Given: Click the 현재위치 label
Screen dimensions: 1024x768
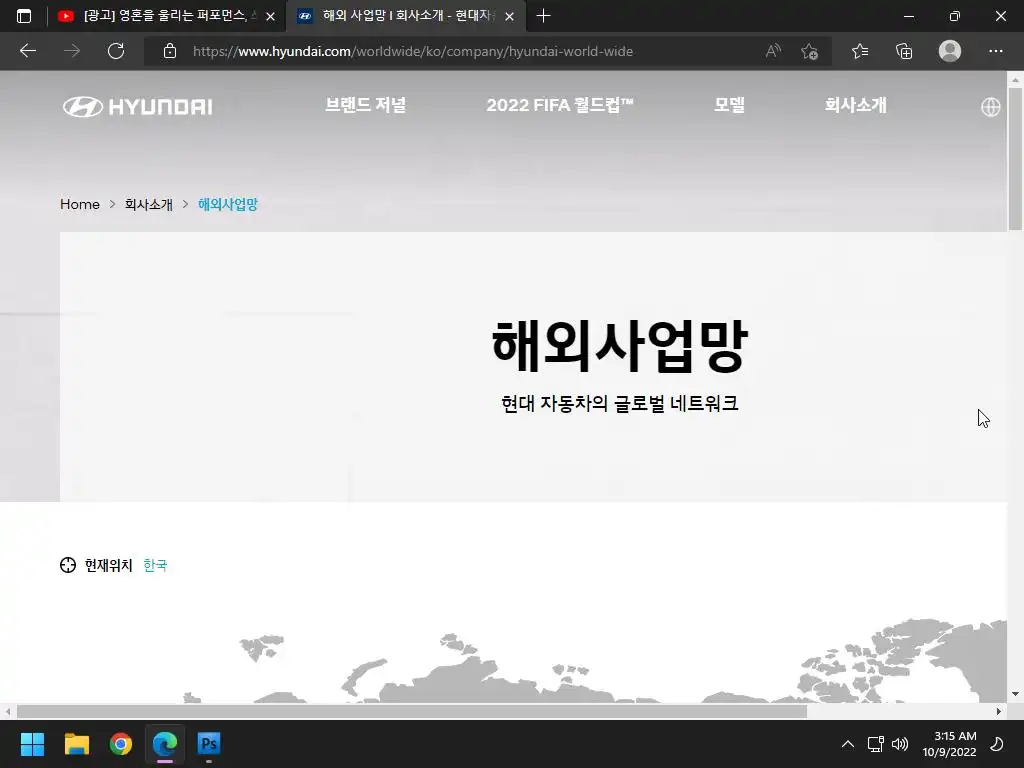Looking at the screenshot, I should [x=108, y=565].
